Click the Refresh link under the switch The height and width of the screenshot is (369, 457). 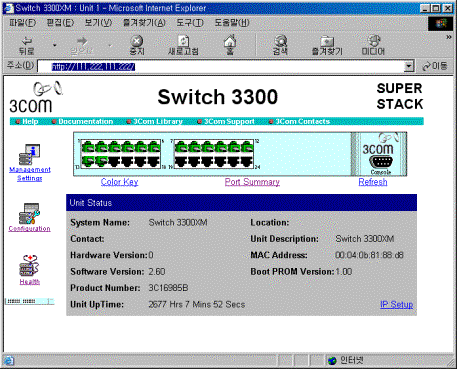tap(373, 182)
